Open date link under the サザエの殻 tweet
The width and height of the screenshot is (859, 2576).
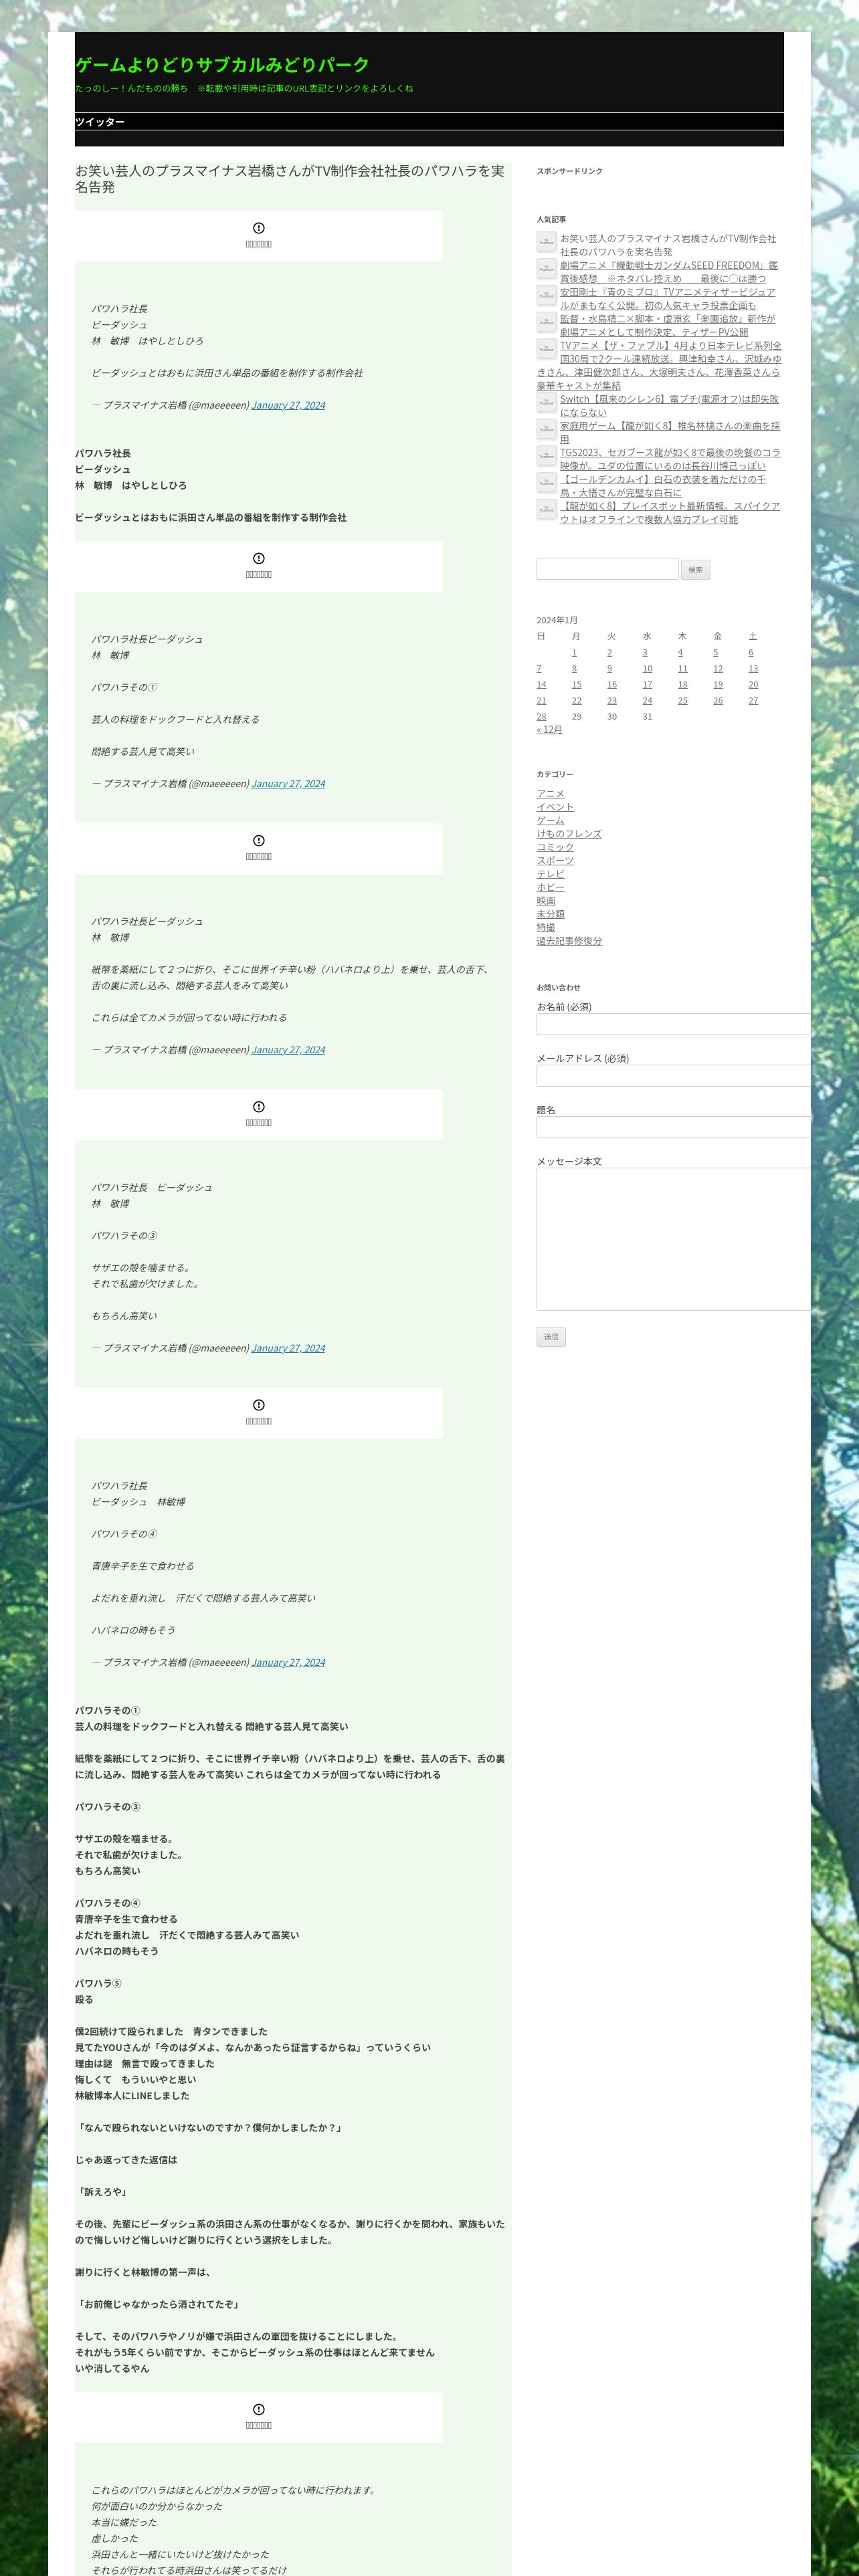pos(288,1348)
